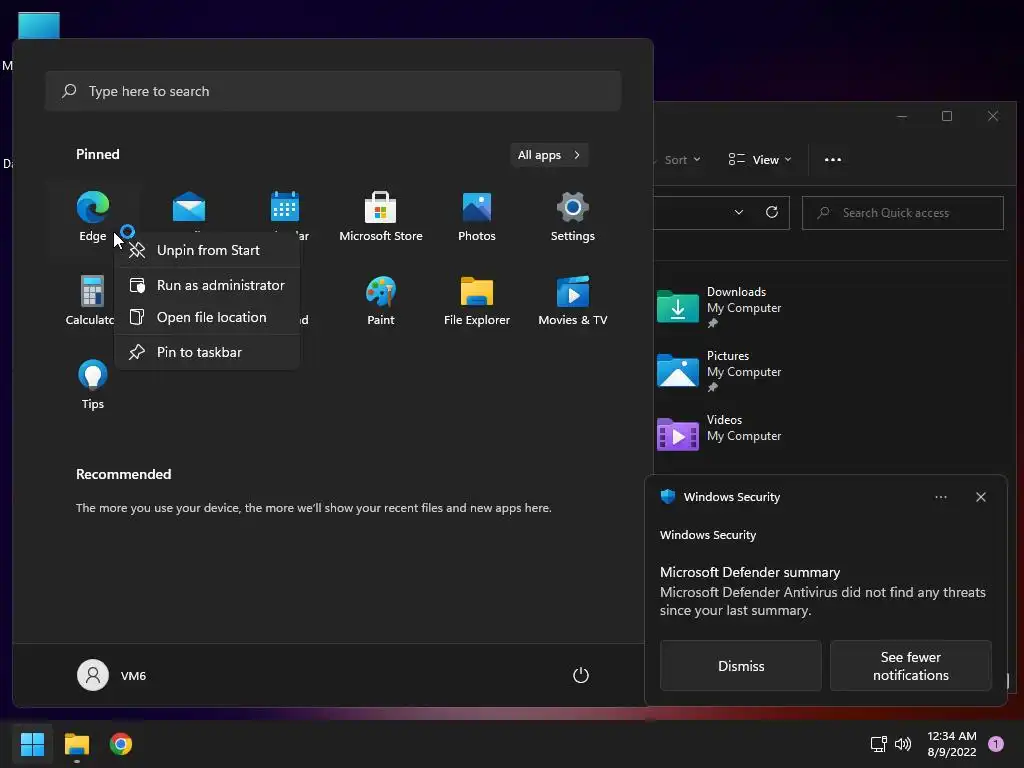The height and width of the screenshot is (768, 1024).
Task: Launch Google Chrome from the taskbar
Action: click(x=121, y=744)
